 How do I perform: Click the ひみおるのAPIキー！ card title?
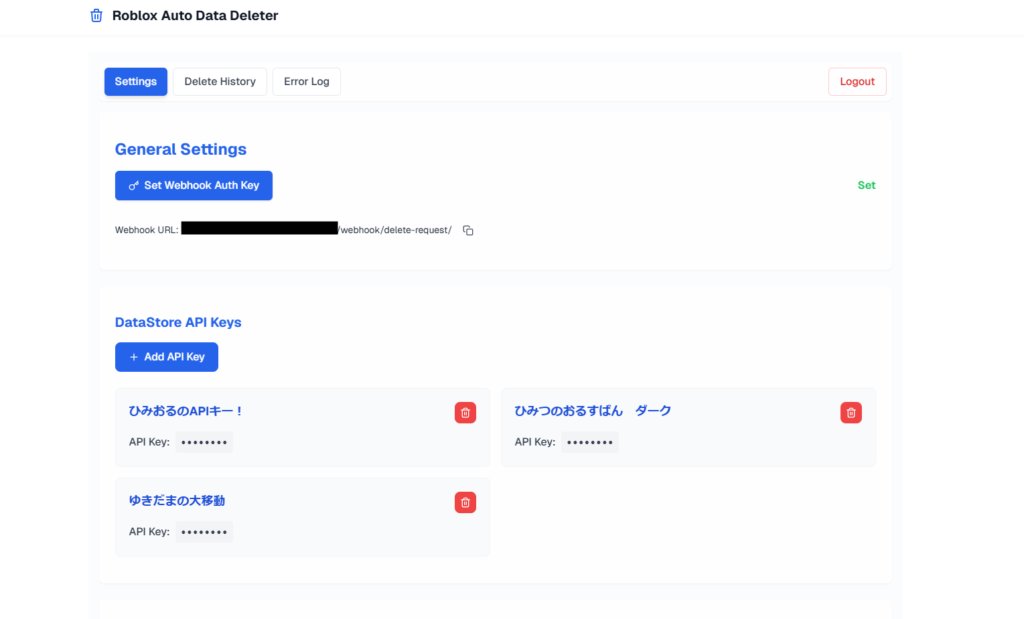(186, 411)
